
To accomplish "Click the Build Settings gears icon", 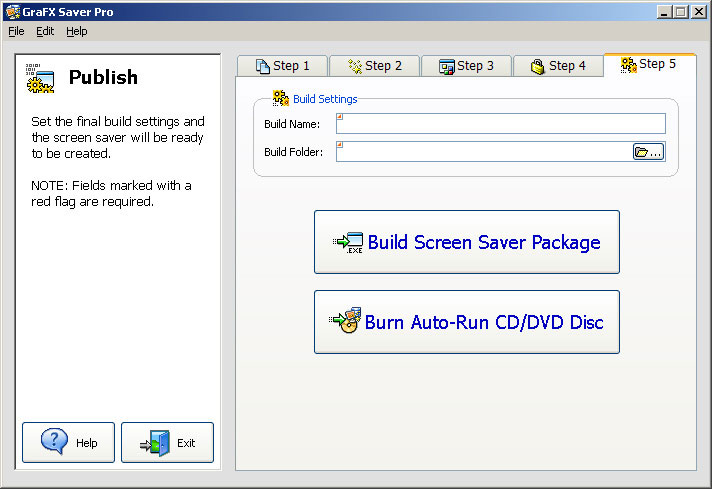I will pos(281,98).
